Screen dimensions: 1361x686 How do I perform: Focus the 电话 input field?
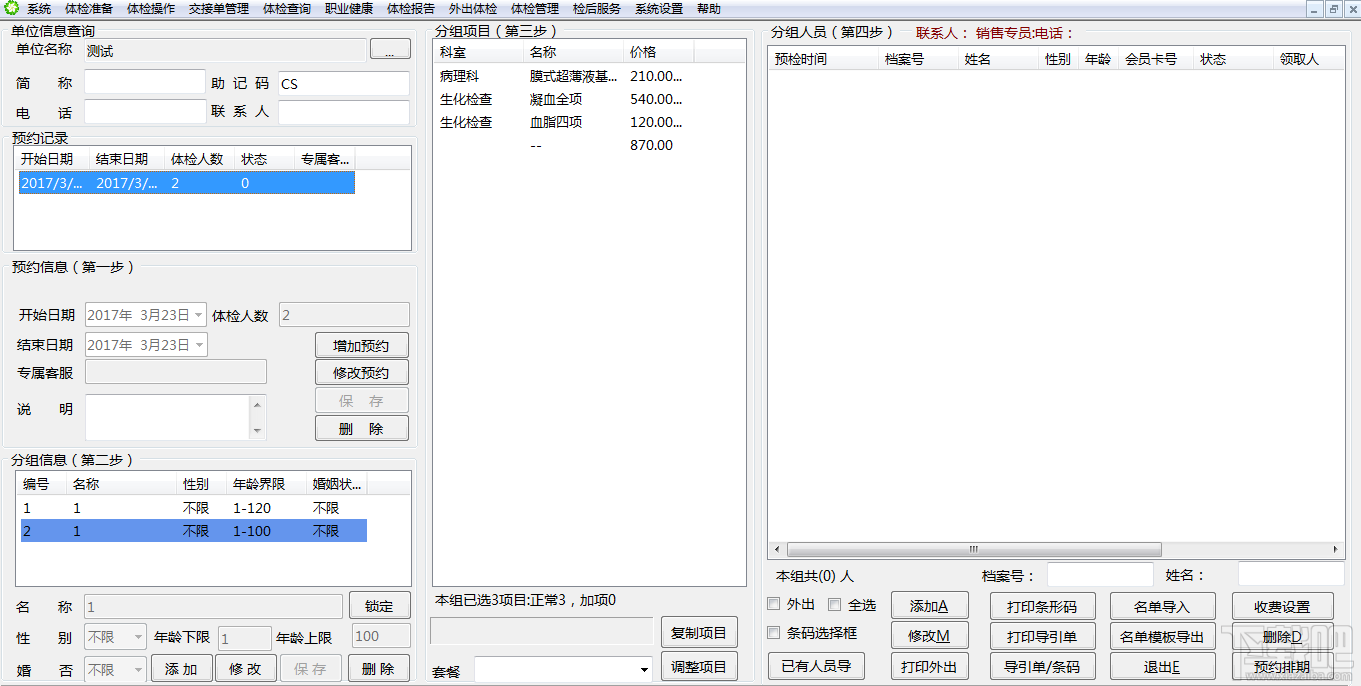(145, 111)
